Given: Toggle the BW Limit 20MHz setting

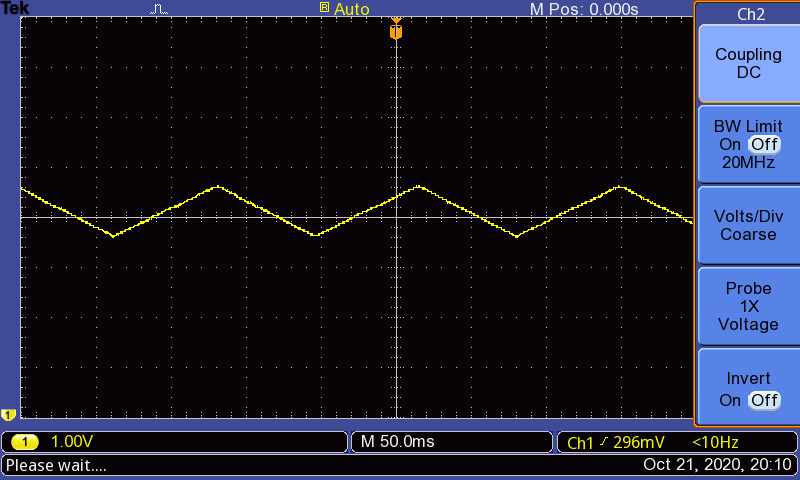Looking at the screenshot, I should [748, 144].
